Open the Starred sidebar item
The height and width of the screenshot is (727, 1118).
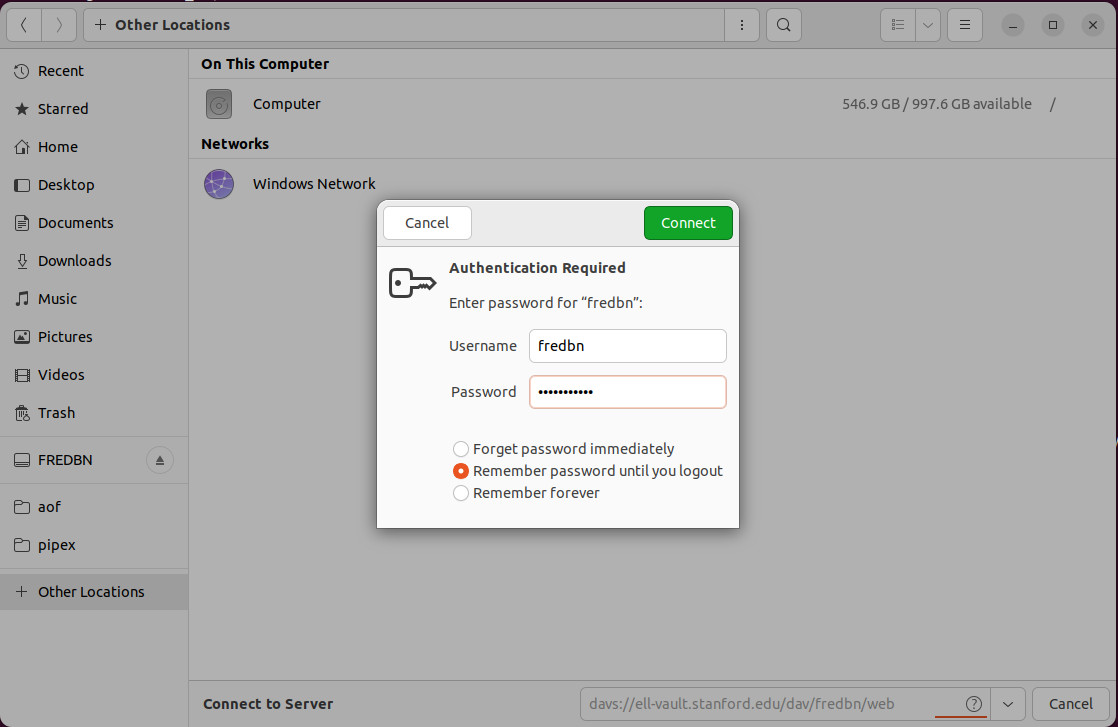(63, 109)
